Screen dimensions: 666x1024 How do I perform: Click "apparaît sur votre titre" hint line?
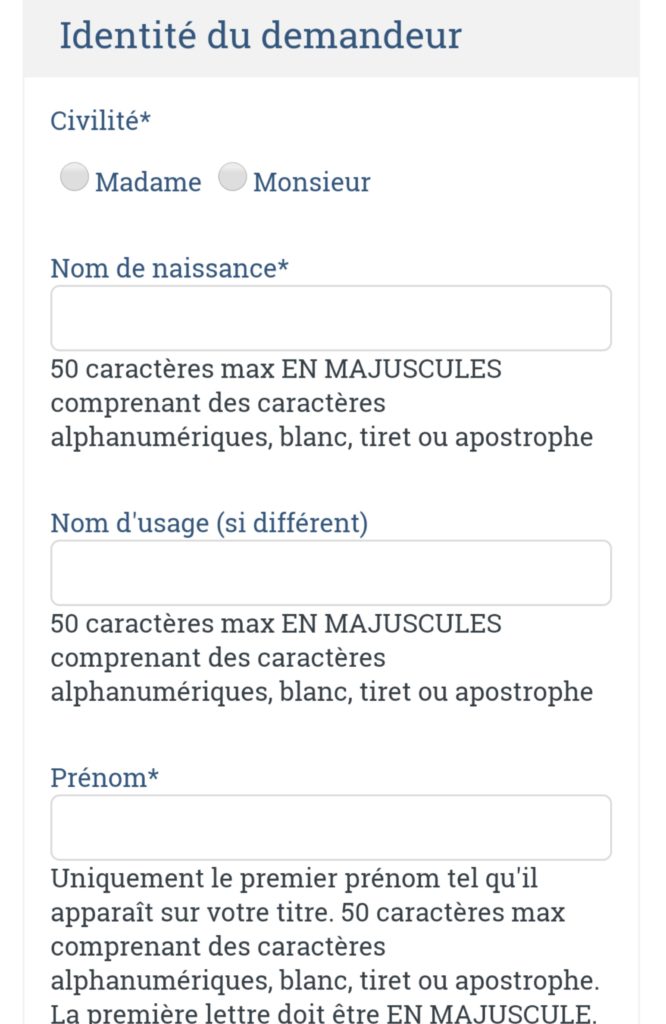(308, 912)
